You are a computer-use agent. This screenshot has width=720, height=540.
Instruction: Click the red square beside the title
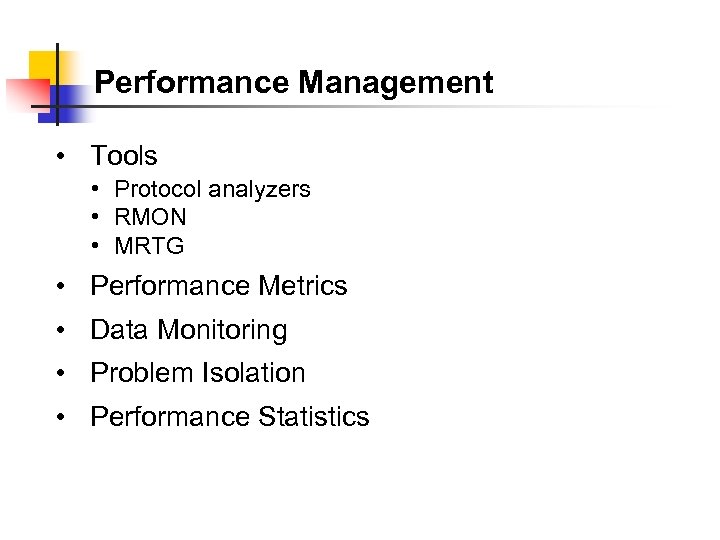tap(20, 93)
